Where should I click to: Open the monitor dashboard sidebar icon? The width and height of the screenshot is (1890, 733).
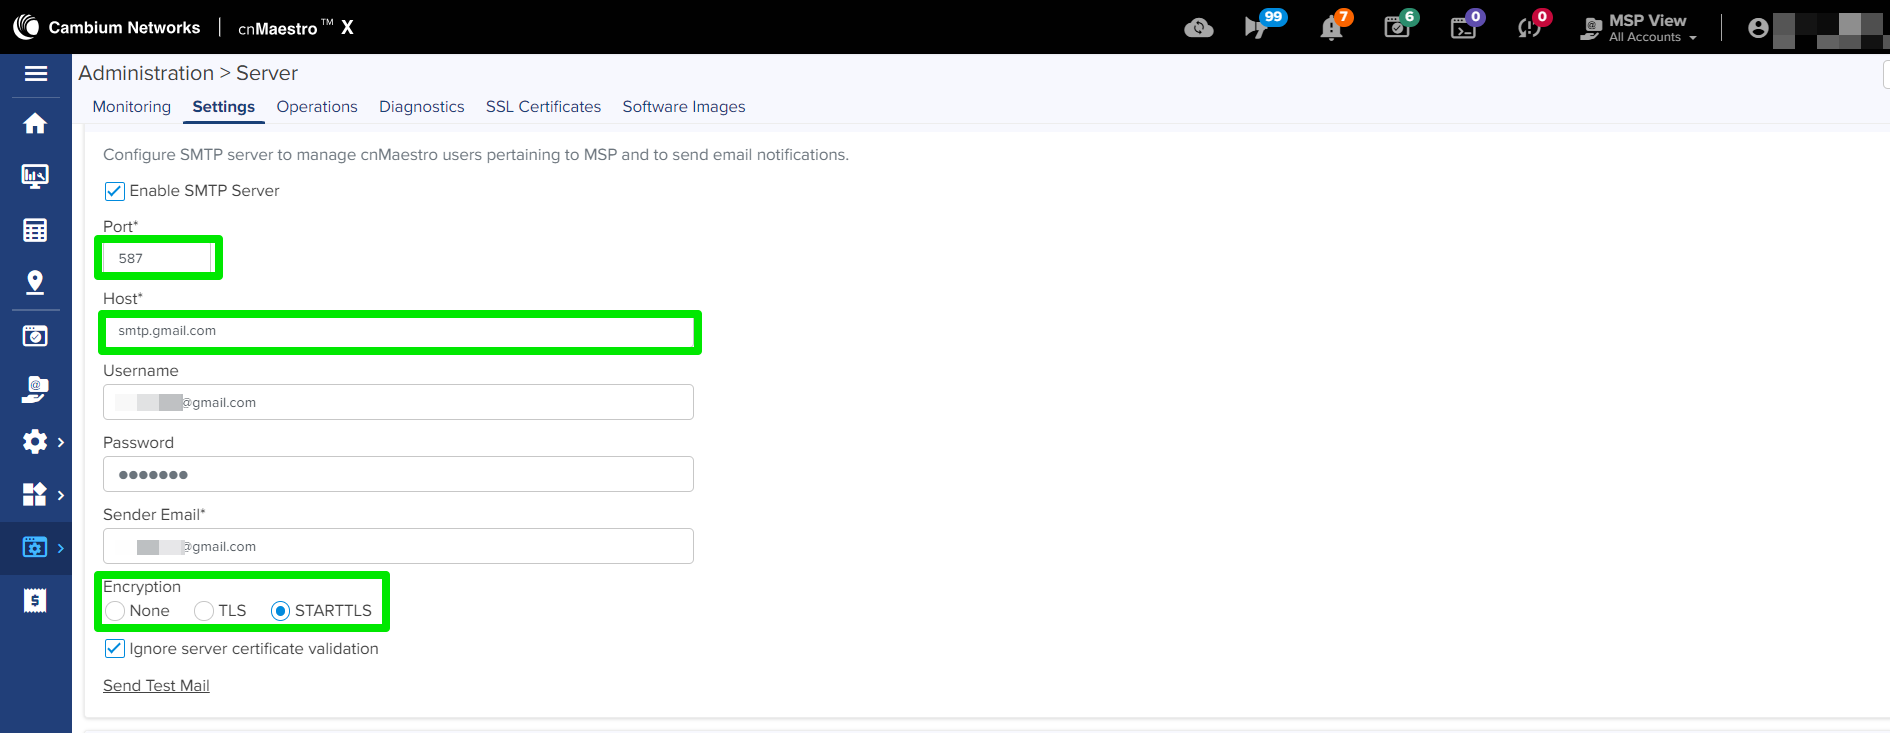point(35,177)
